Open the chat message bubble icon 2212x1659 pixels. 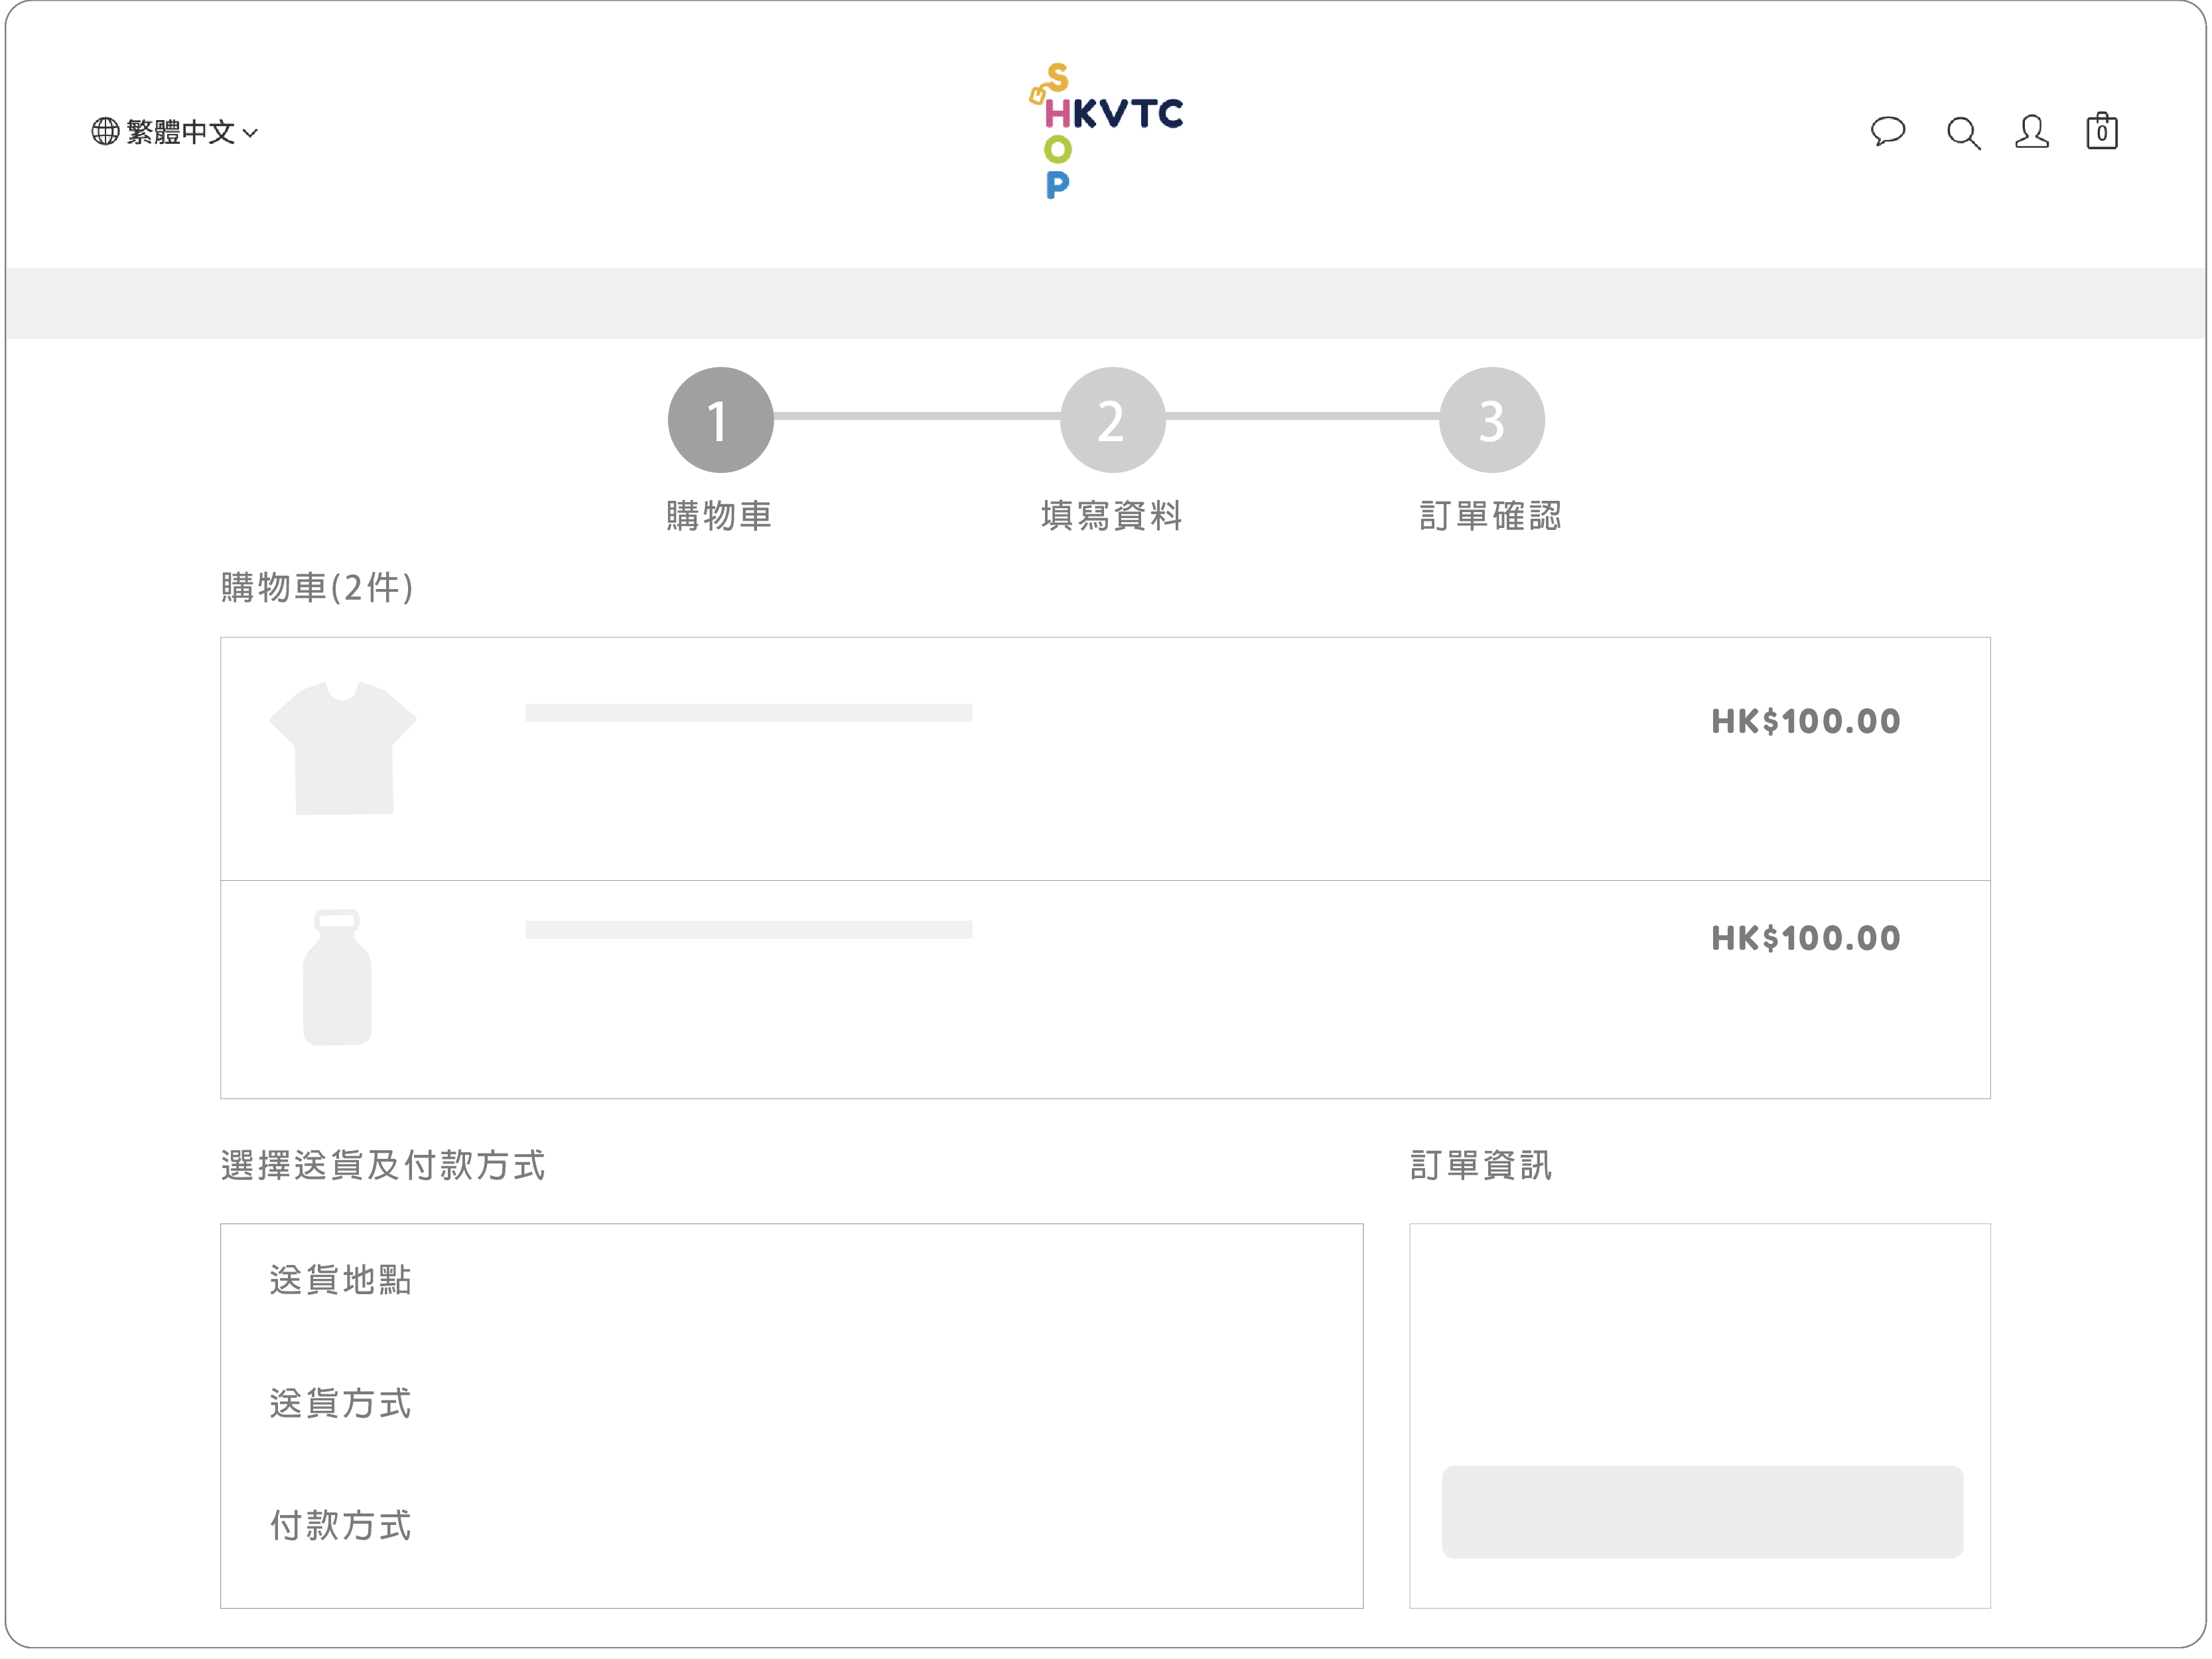pos(1887,131)
